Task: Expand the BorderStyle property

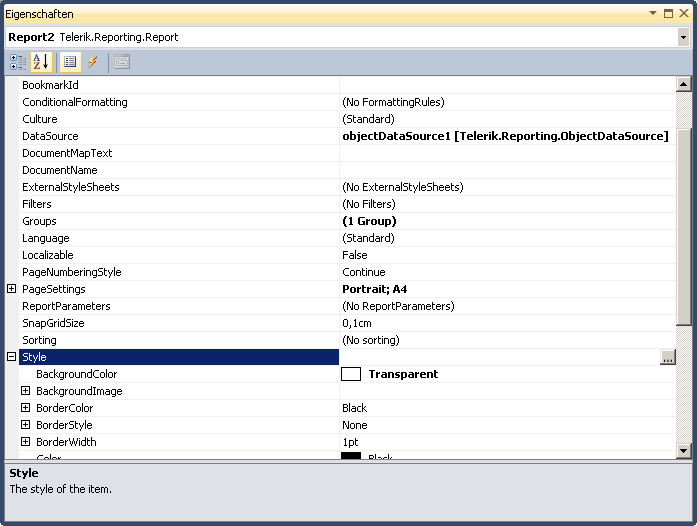Action: [x=26, y=425]
